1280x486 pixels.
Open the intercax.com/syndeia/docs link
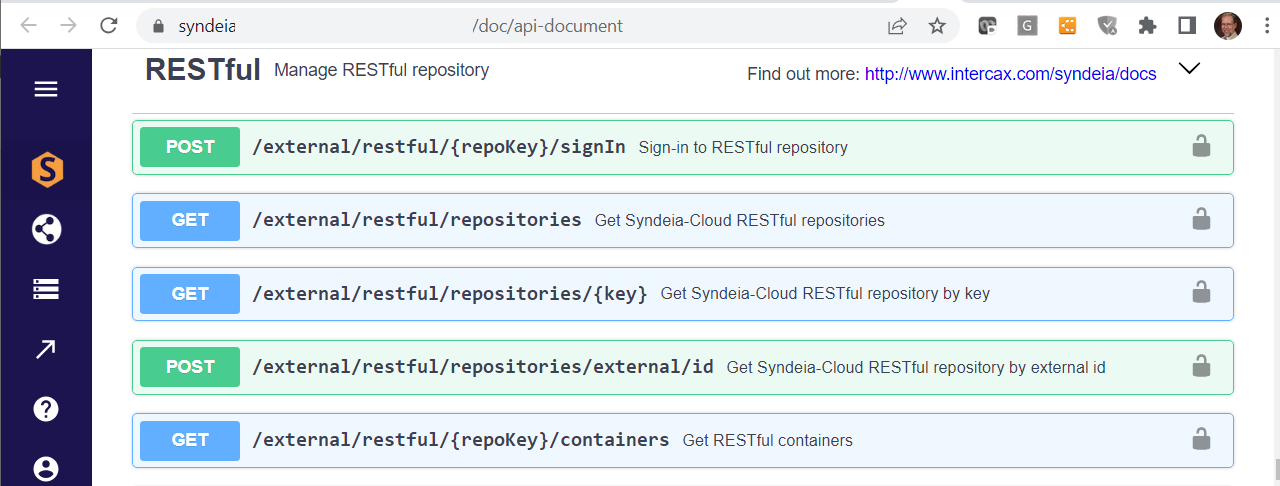tap(1010, 74)
